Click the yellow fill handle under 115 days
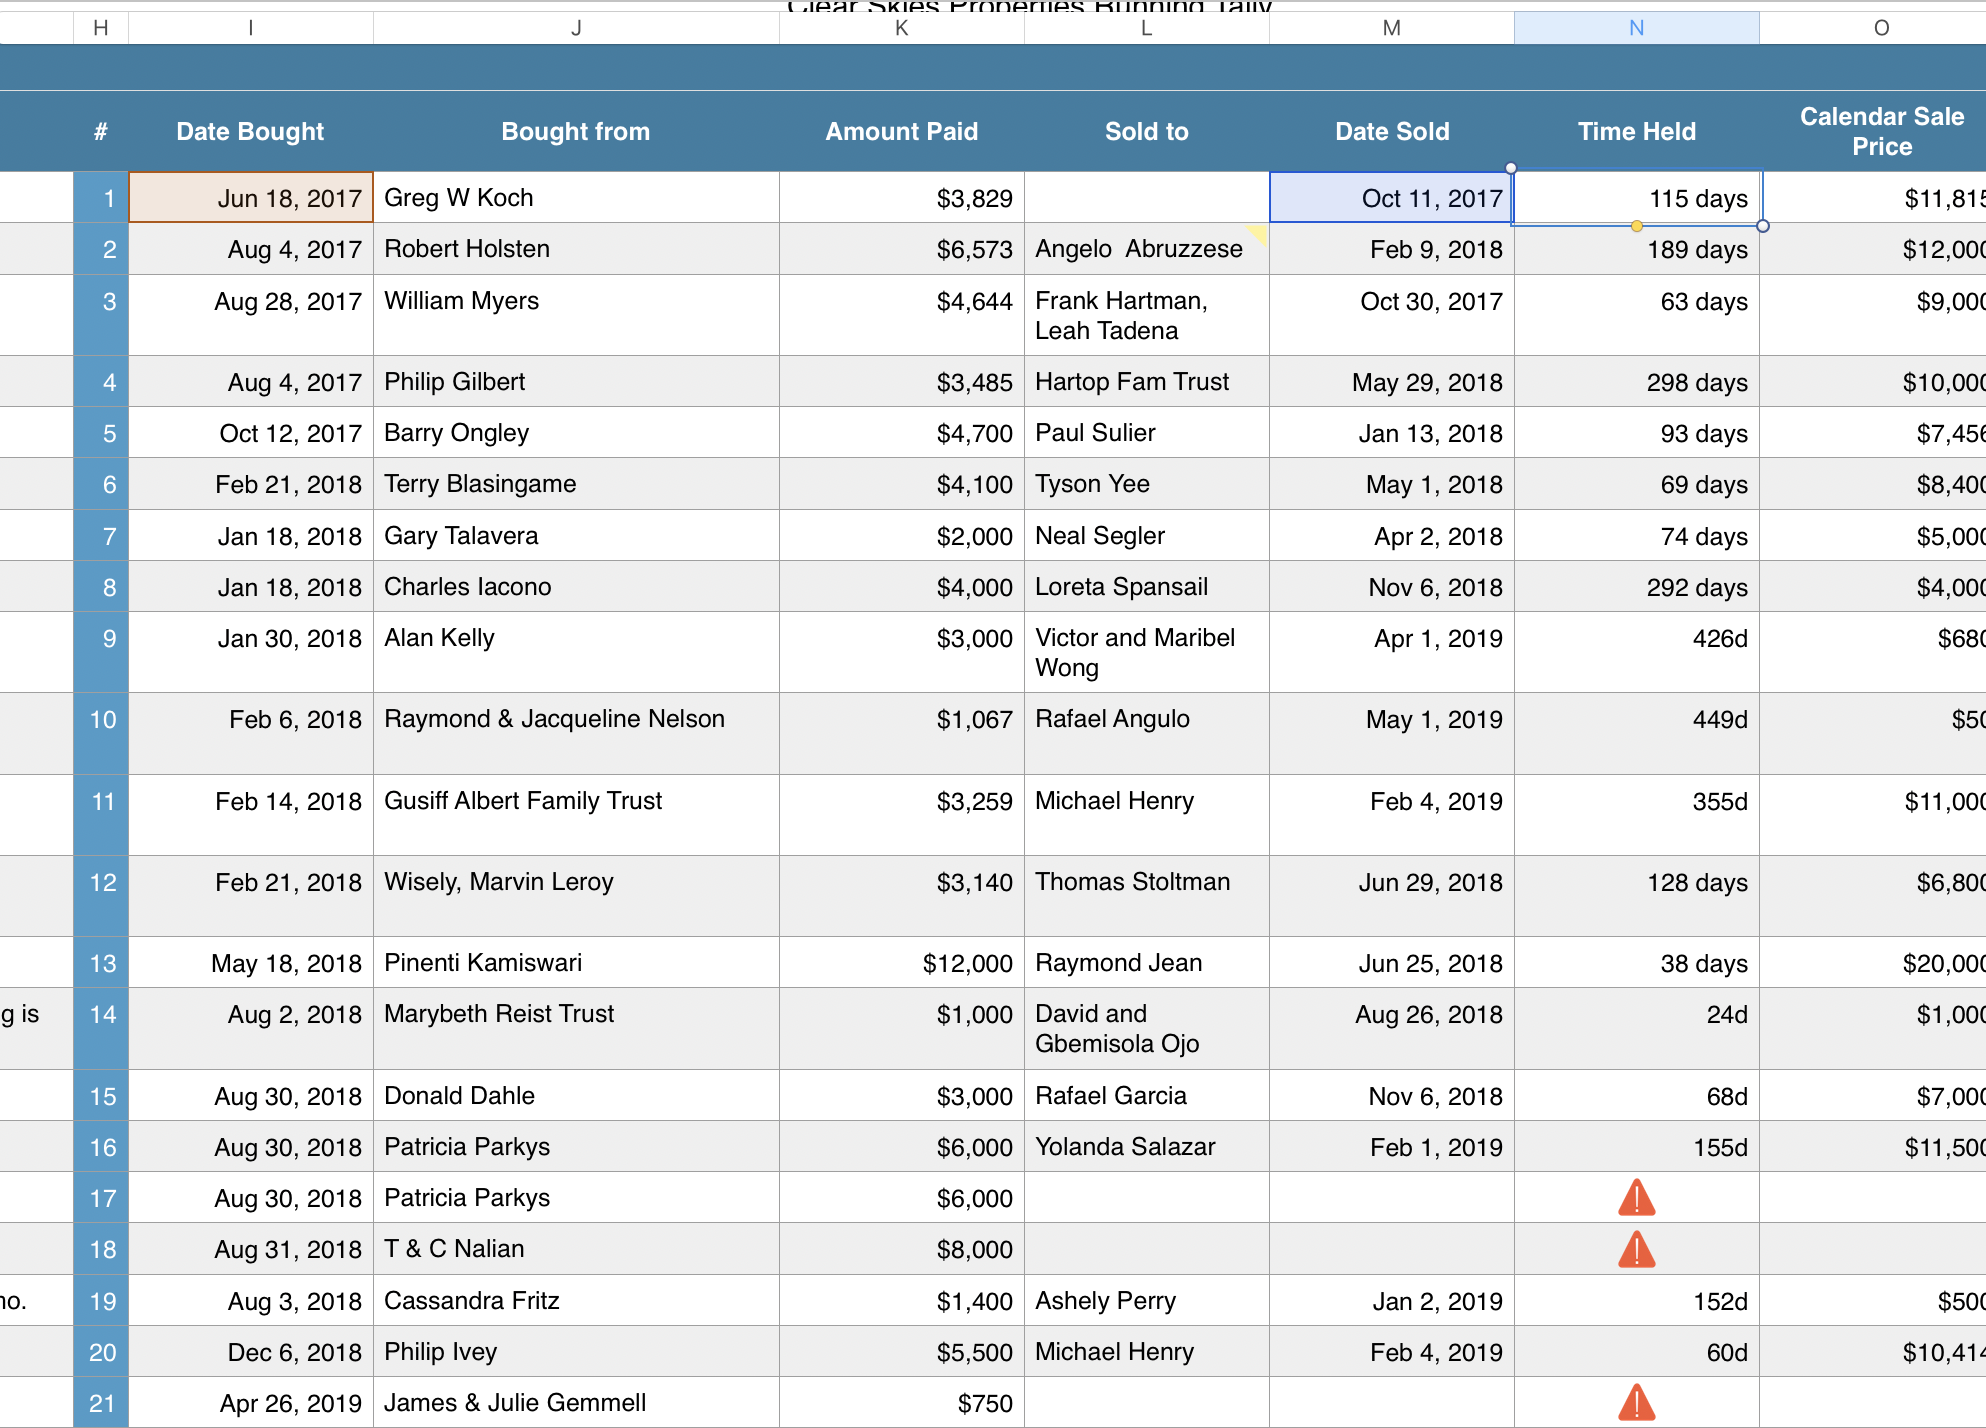 1636,226
